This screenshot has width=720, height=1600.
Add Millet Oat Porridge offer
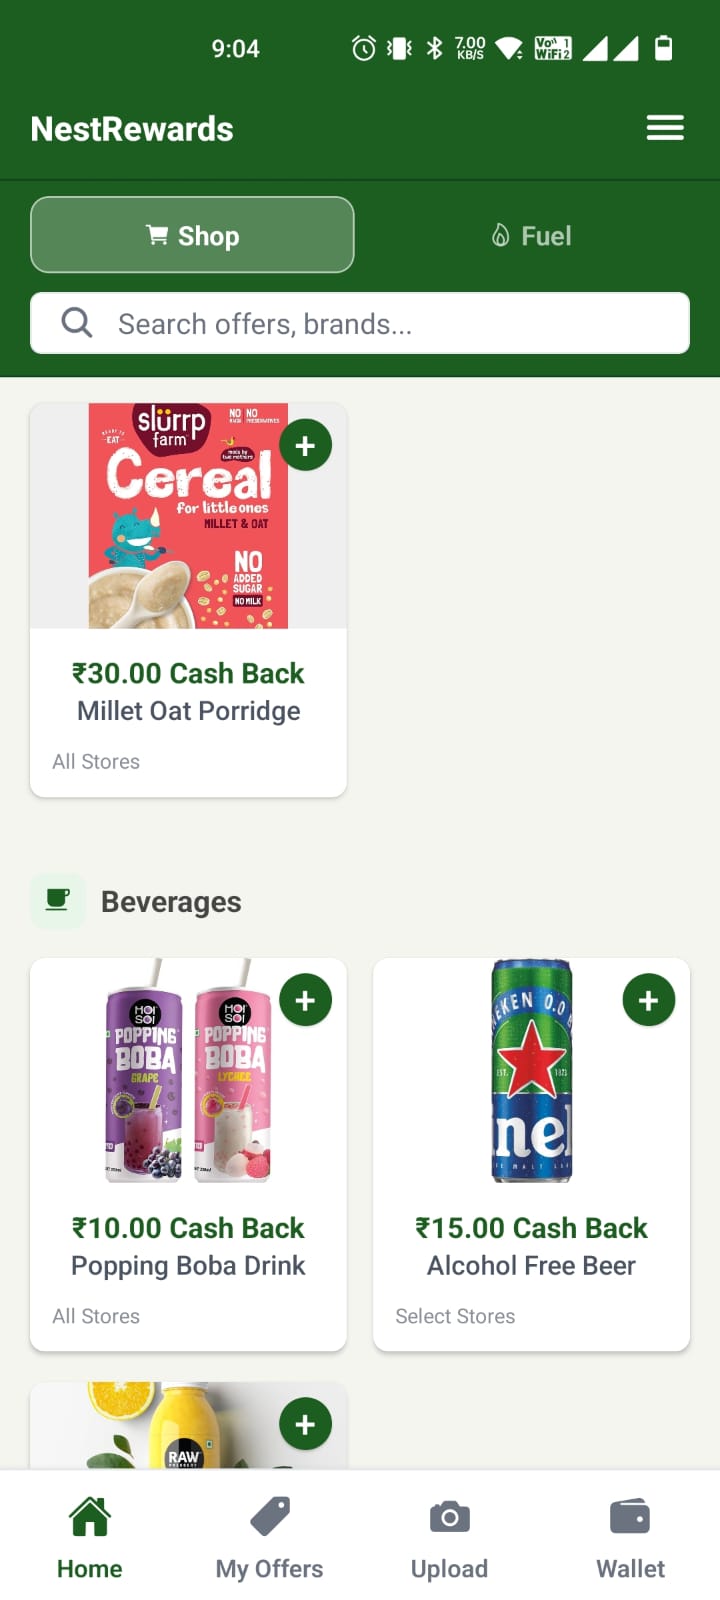click(x=305, y=445)
